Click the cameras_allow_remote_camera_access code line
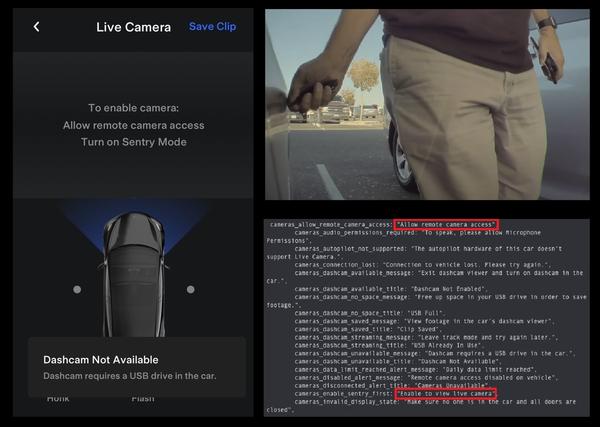 coord(384,225)
